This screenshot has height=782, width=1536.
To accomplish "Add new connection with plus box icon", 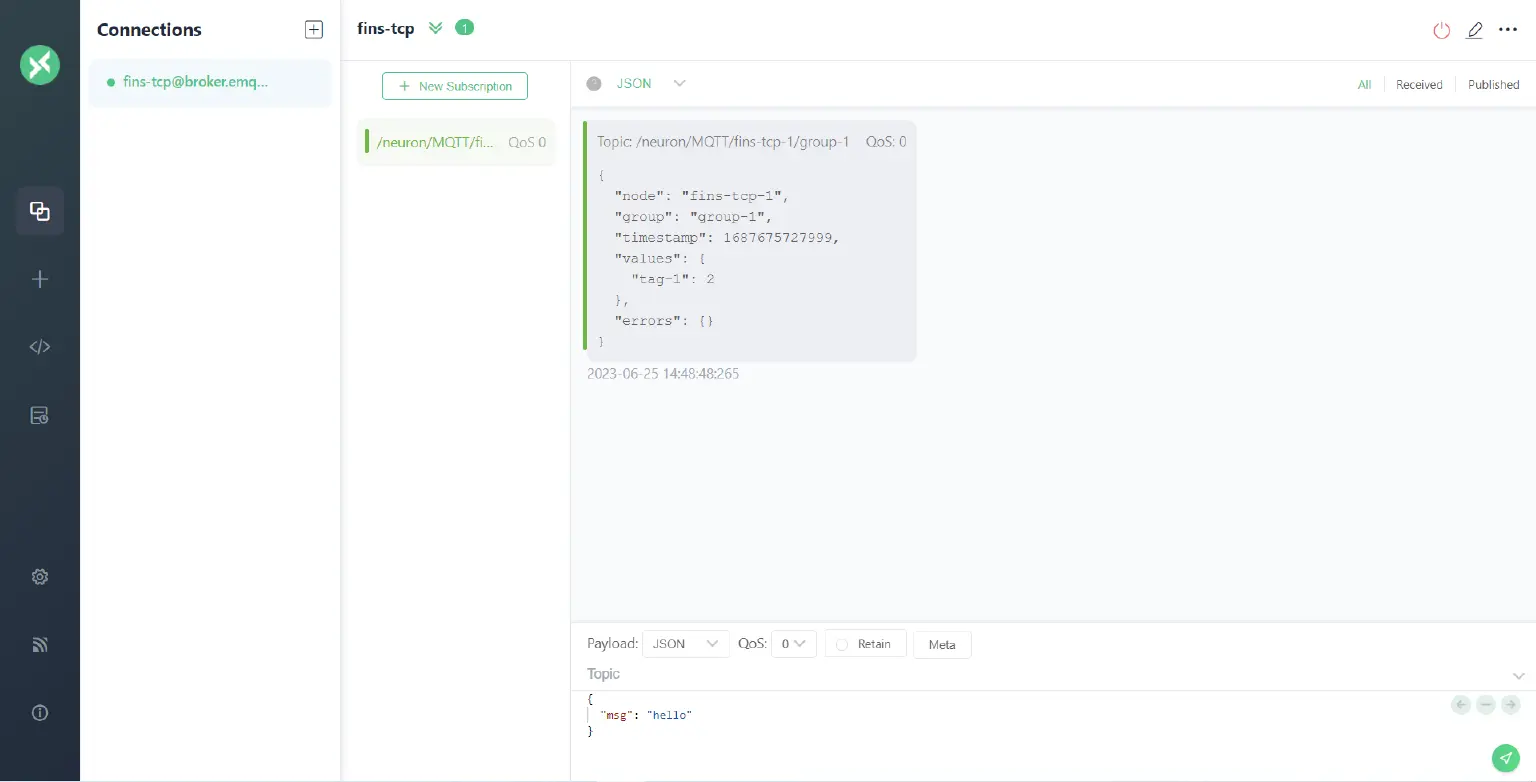I will pyautogui.click(x=314, y=30).
